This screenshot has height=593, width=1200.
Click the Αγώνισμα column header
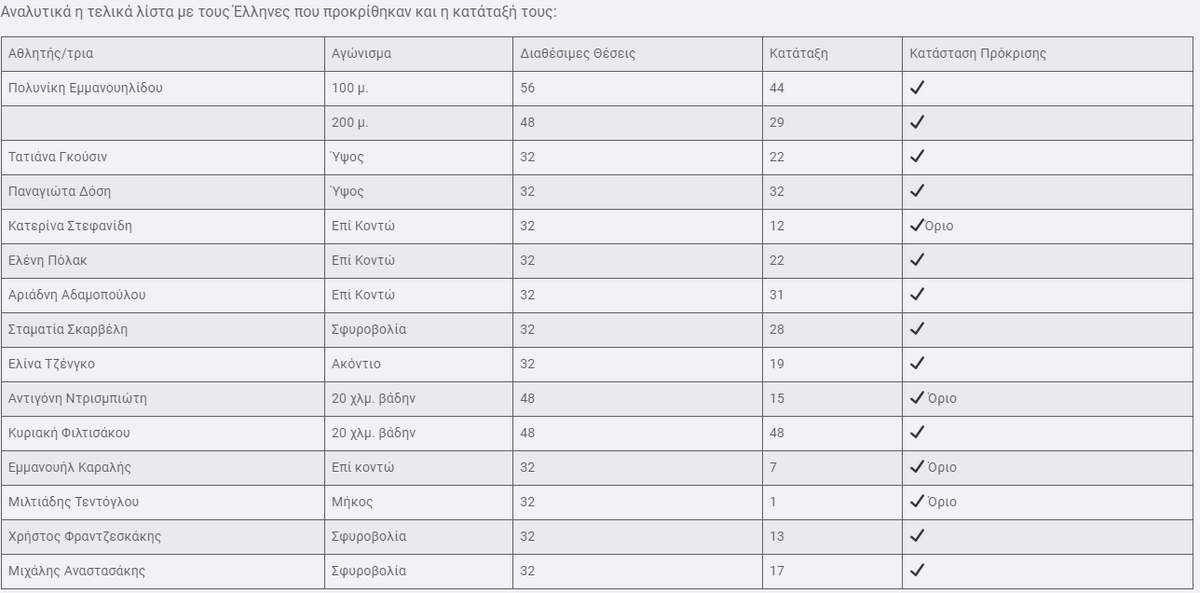coord(418,54)
